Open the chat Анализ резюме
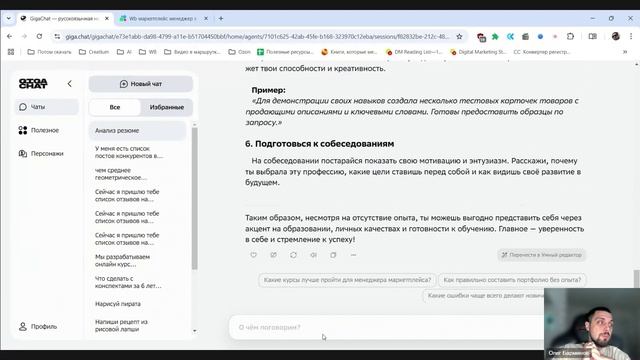Screen dimensions: 640x360 pyautogui.click(x=137, y=131)
